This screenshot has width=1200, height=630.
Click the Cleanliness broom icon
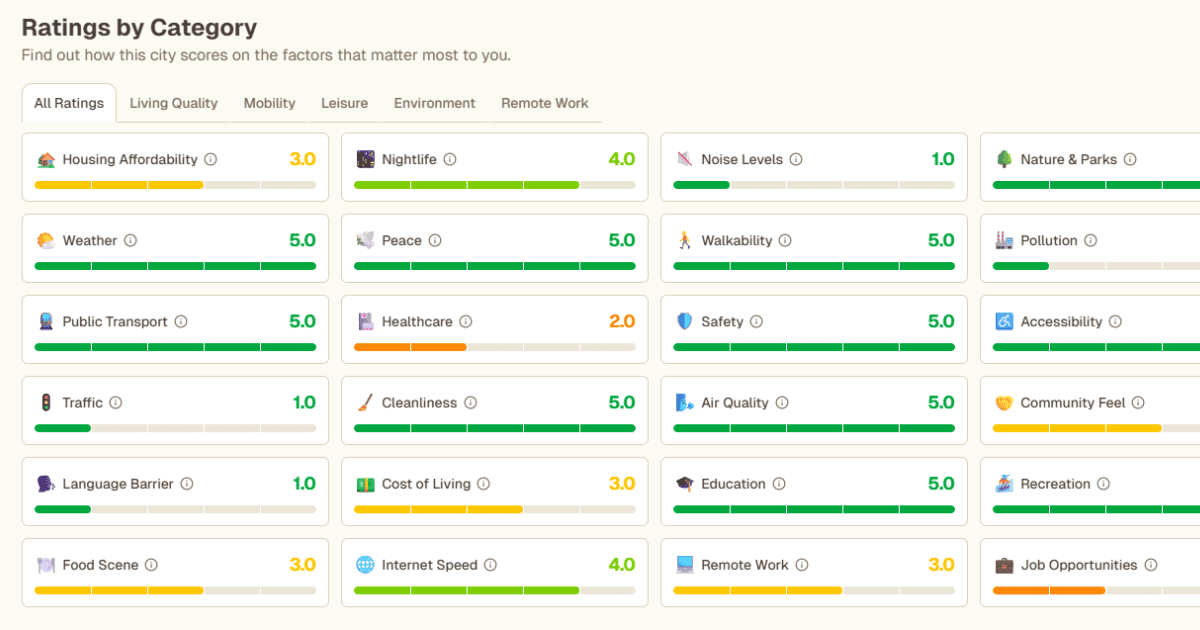[x=365, y=403]
